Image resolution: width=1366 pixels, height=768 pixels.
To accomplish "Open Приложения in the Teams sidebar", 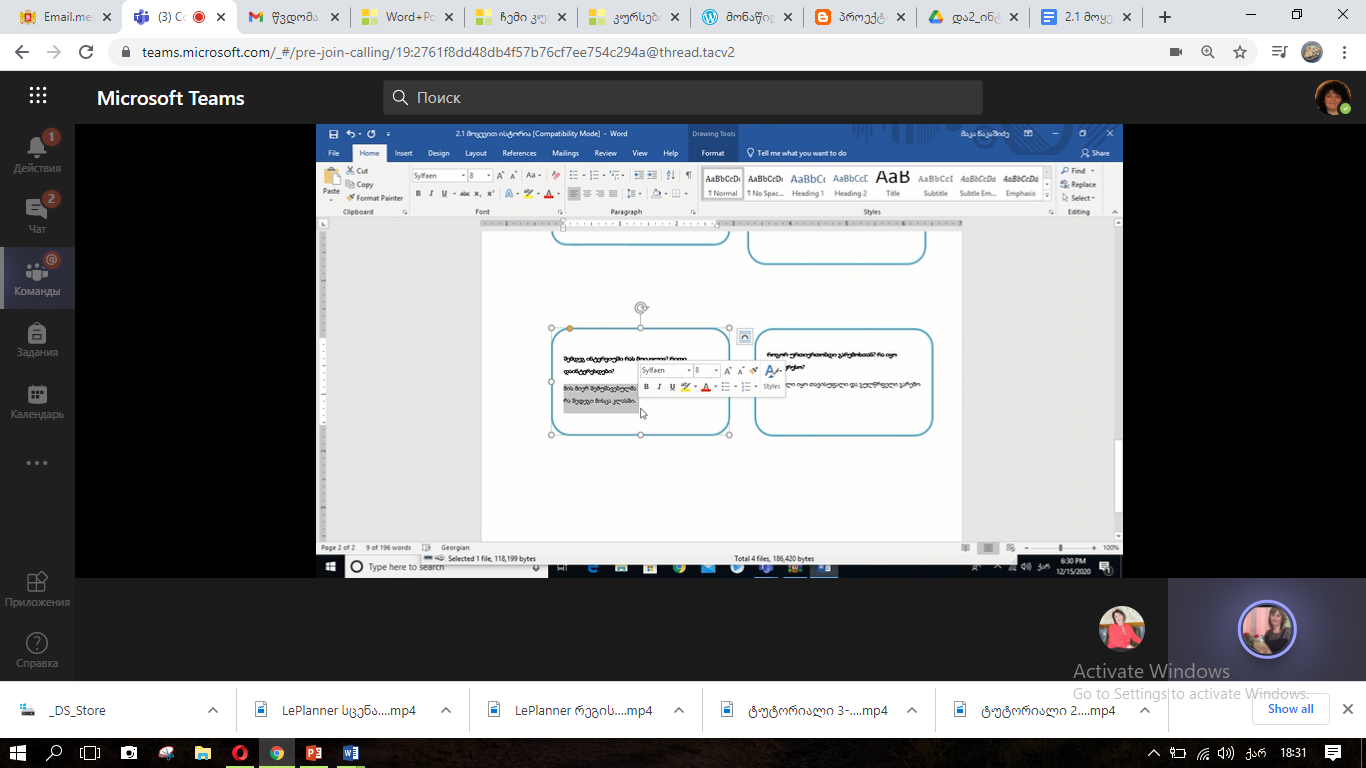I will [x=37, y=589].
